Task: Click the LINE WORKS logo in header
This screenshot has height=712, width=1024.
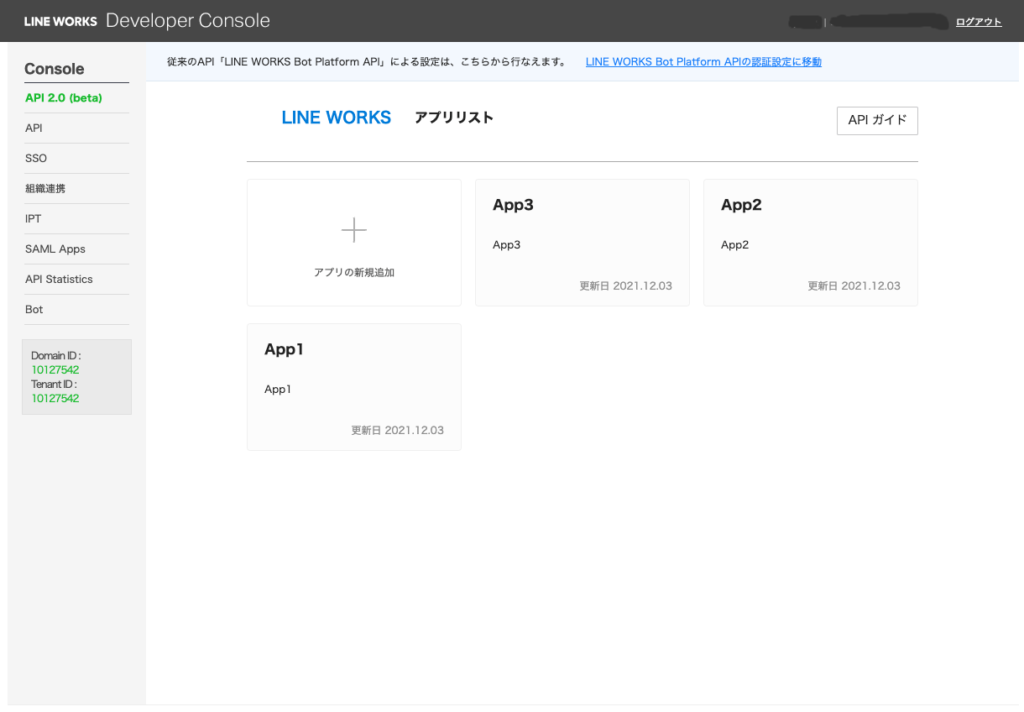Action: pyautogui.click(x=60, y=21)
